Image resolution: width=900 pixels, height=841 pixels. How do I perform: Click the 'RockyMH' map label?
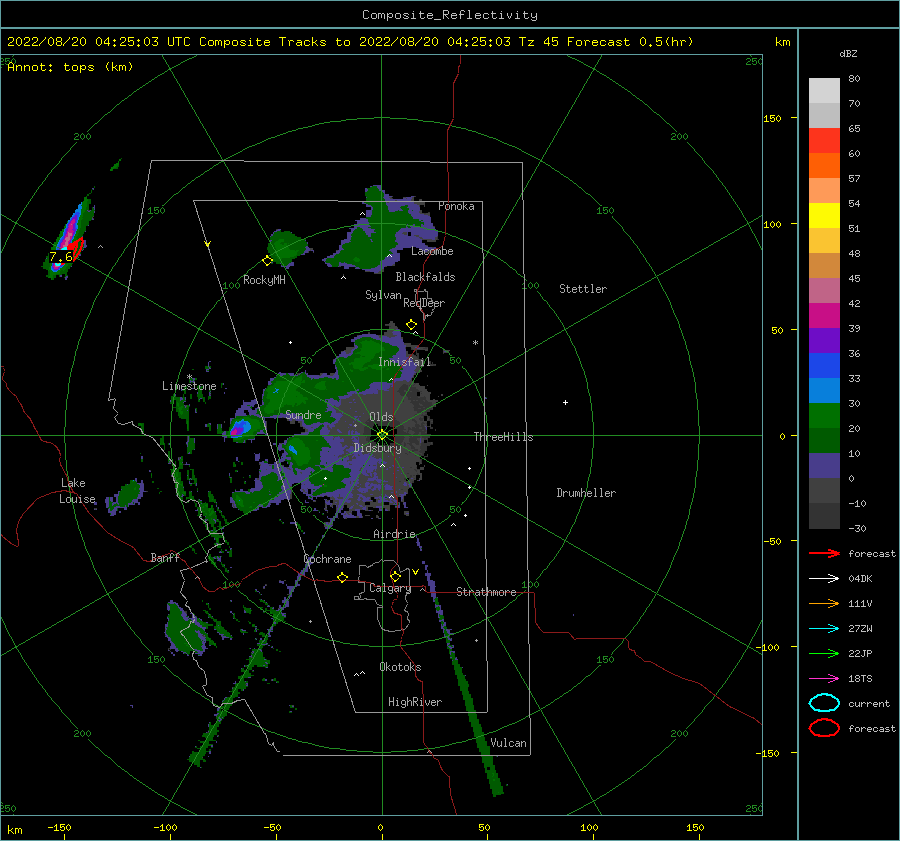point(264,280)
